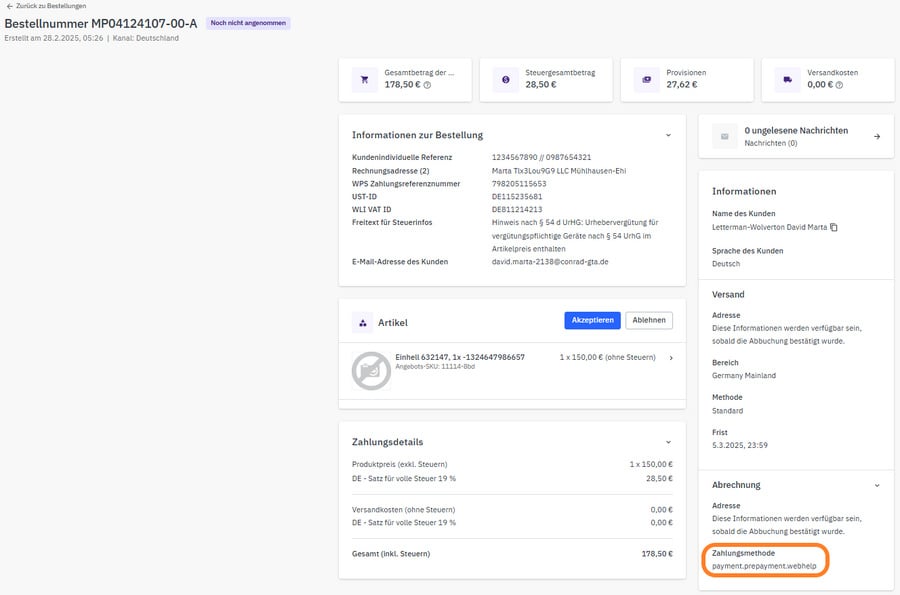The image size is (900, 595).
Task: Click the info icon beside Versandkosten 0,00 €
Action: click(839, 85)
